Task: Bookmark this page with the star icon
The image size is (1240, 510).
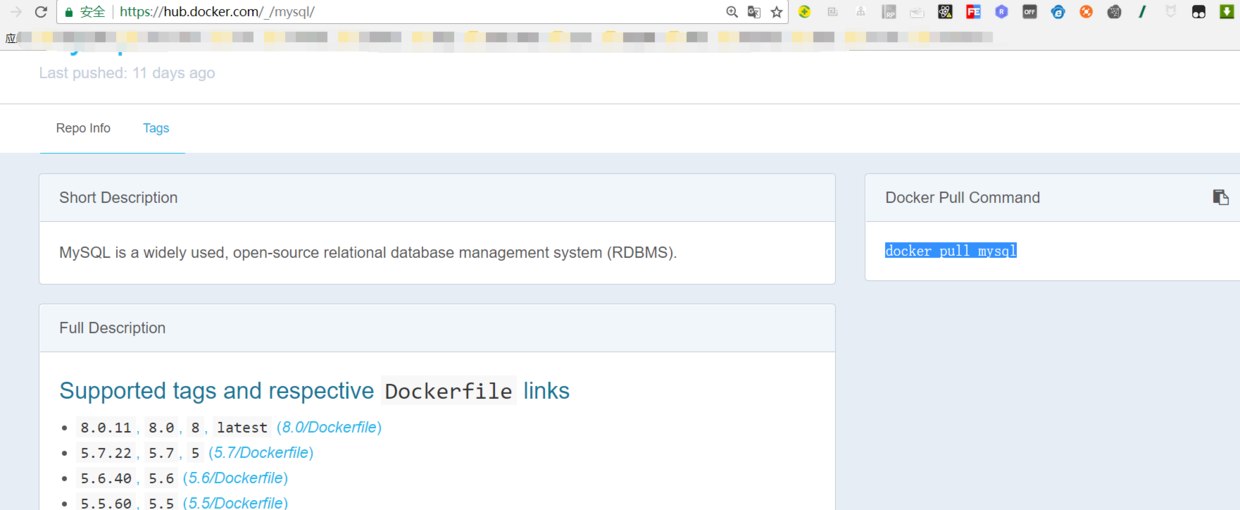Action: (x=776, y=12)
